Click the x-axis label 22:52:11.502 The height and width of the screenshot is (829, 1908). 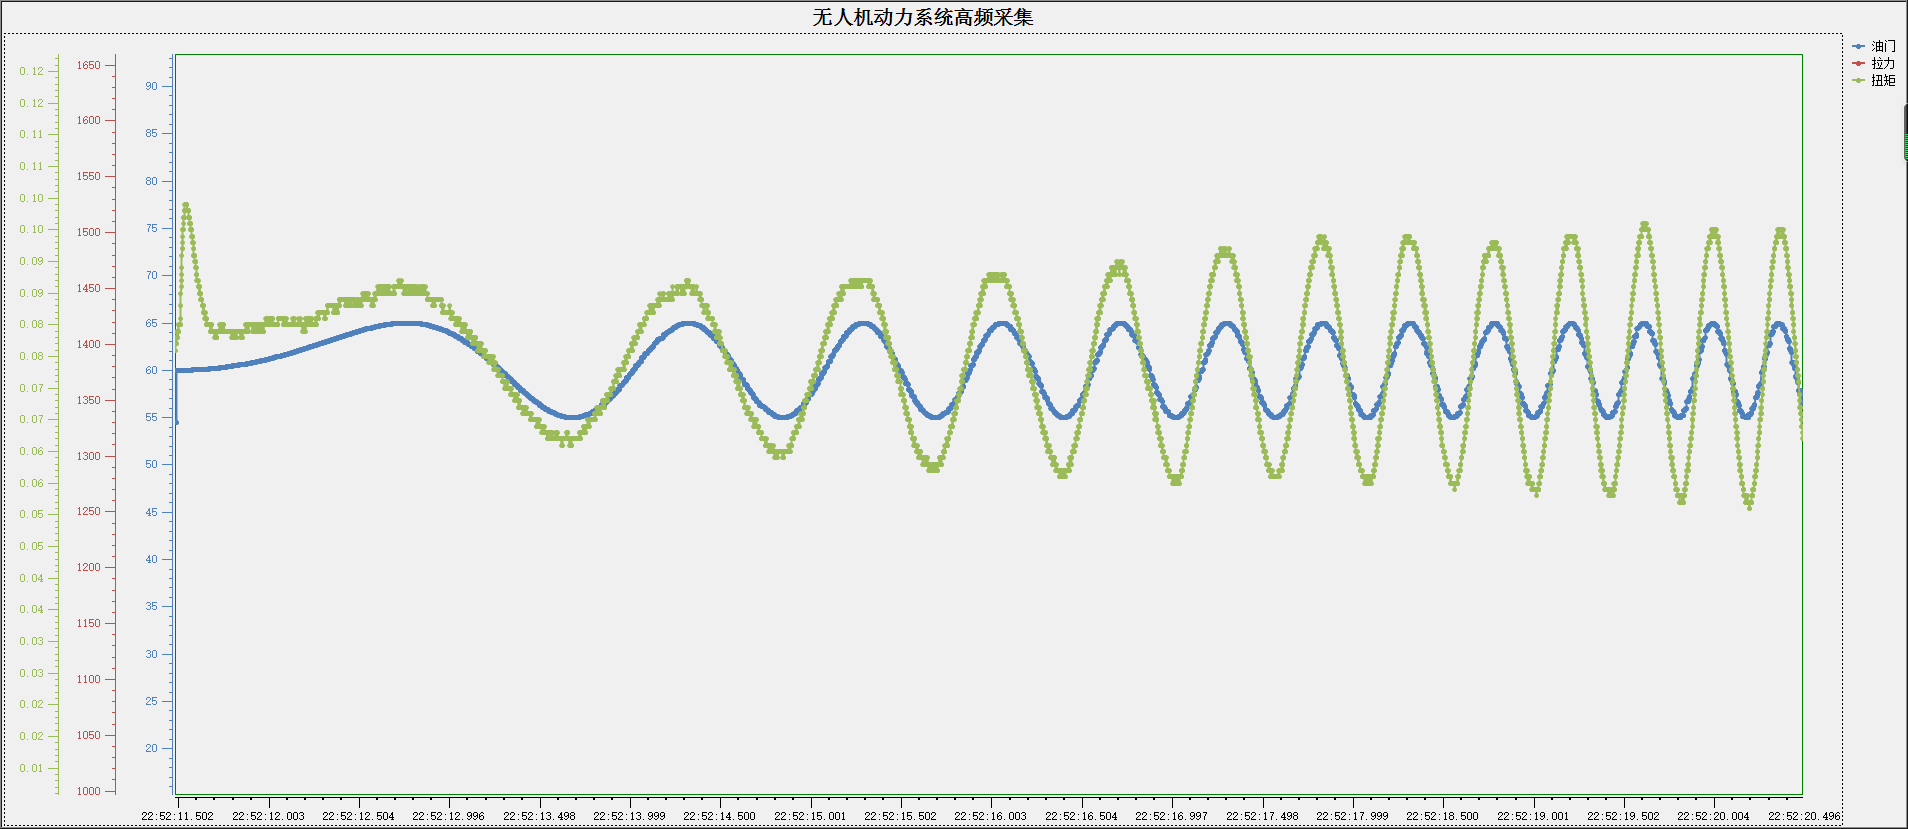177,816
